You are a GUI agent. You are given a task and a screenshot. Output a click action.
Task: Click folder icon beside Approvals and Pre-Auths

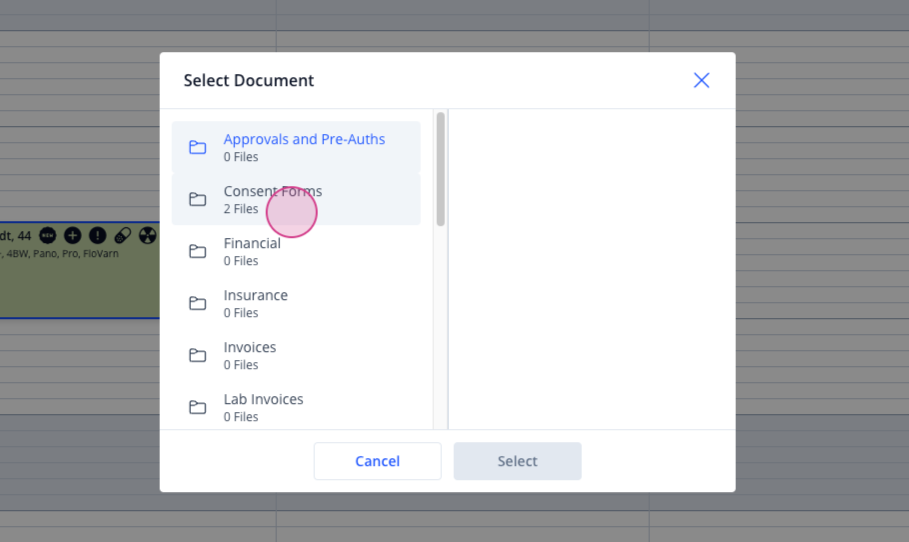(198, 147)
